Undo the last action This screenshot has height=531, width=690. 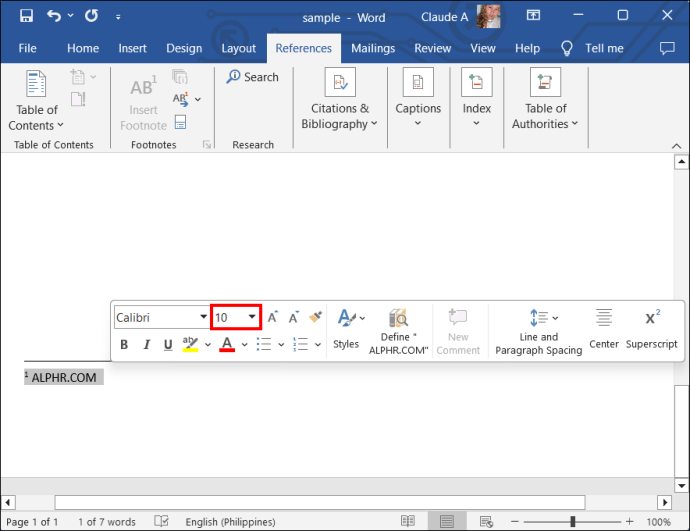coord(54,16)
